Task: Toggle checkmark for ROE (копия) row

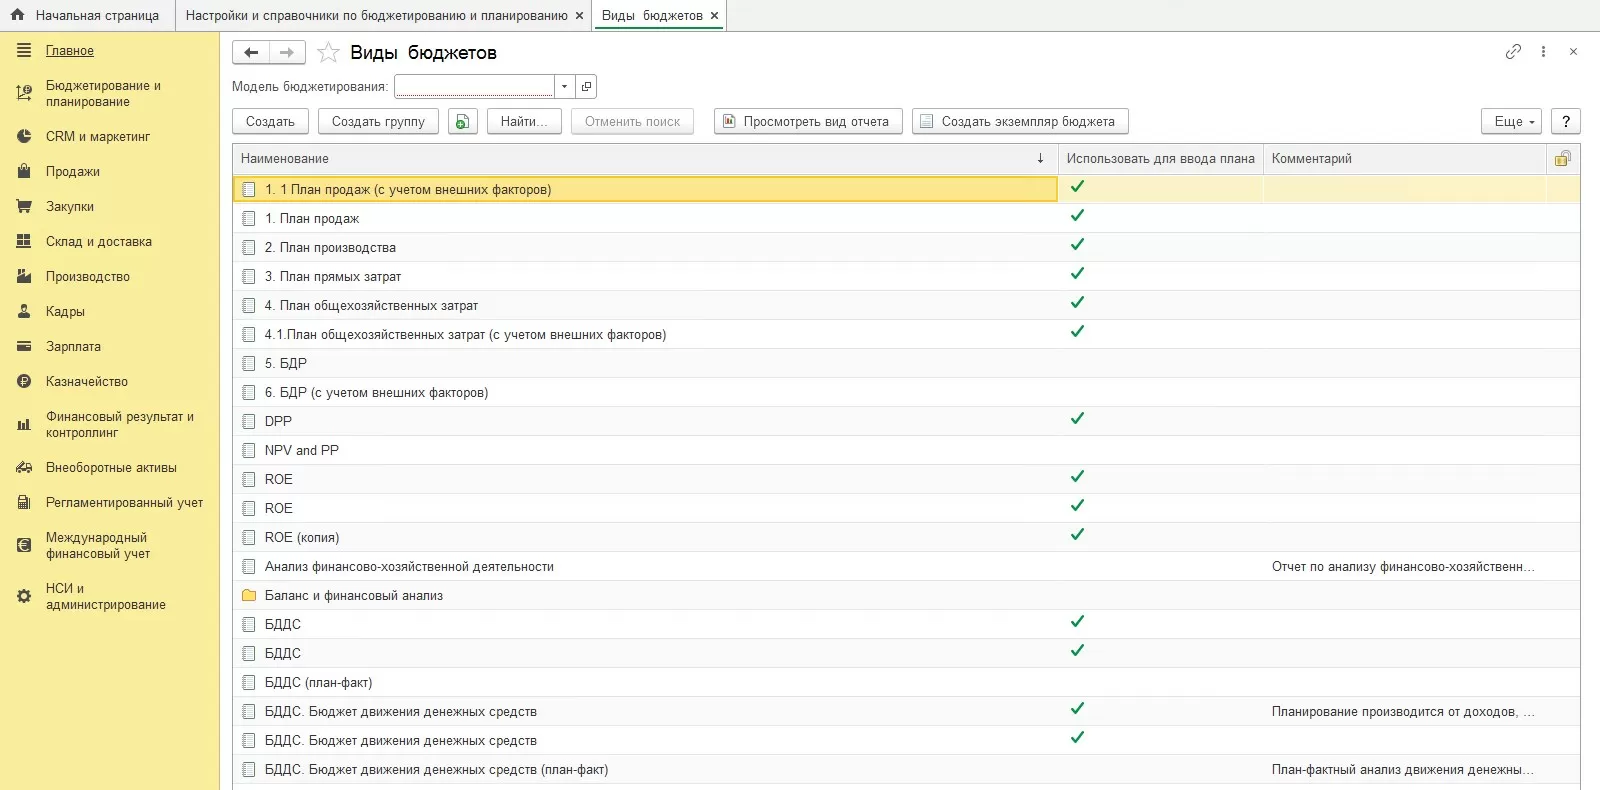Action: pyautogui.click(x=1077, y=535)
